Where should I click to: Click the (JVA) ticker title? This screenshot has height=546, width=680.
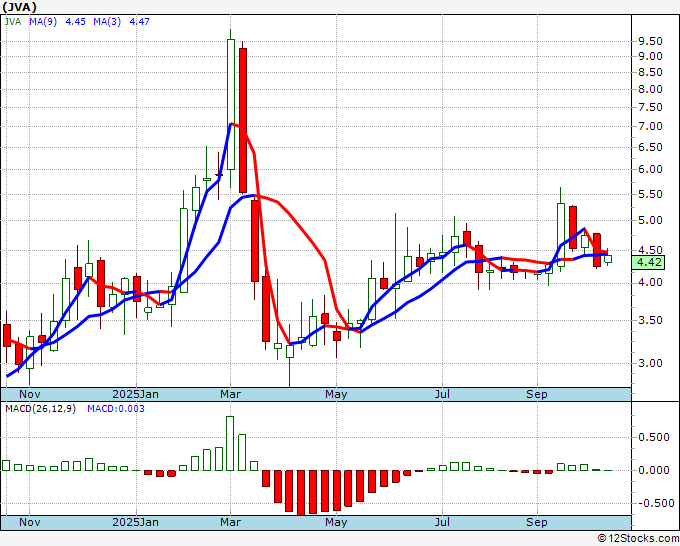point(21,5)
